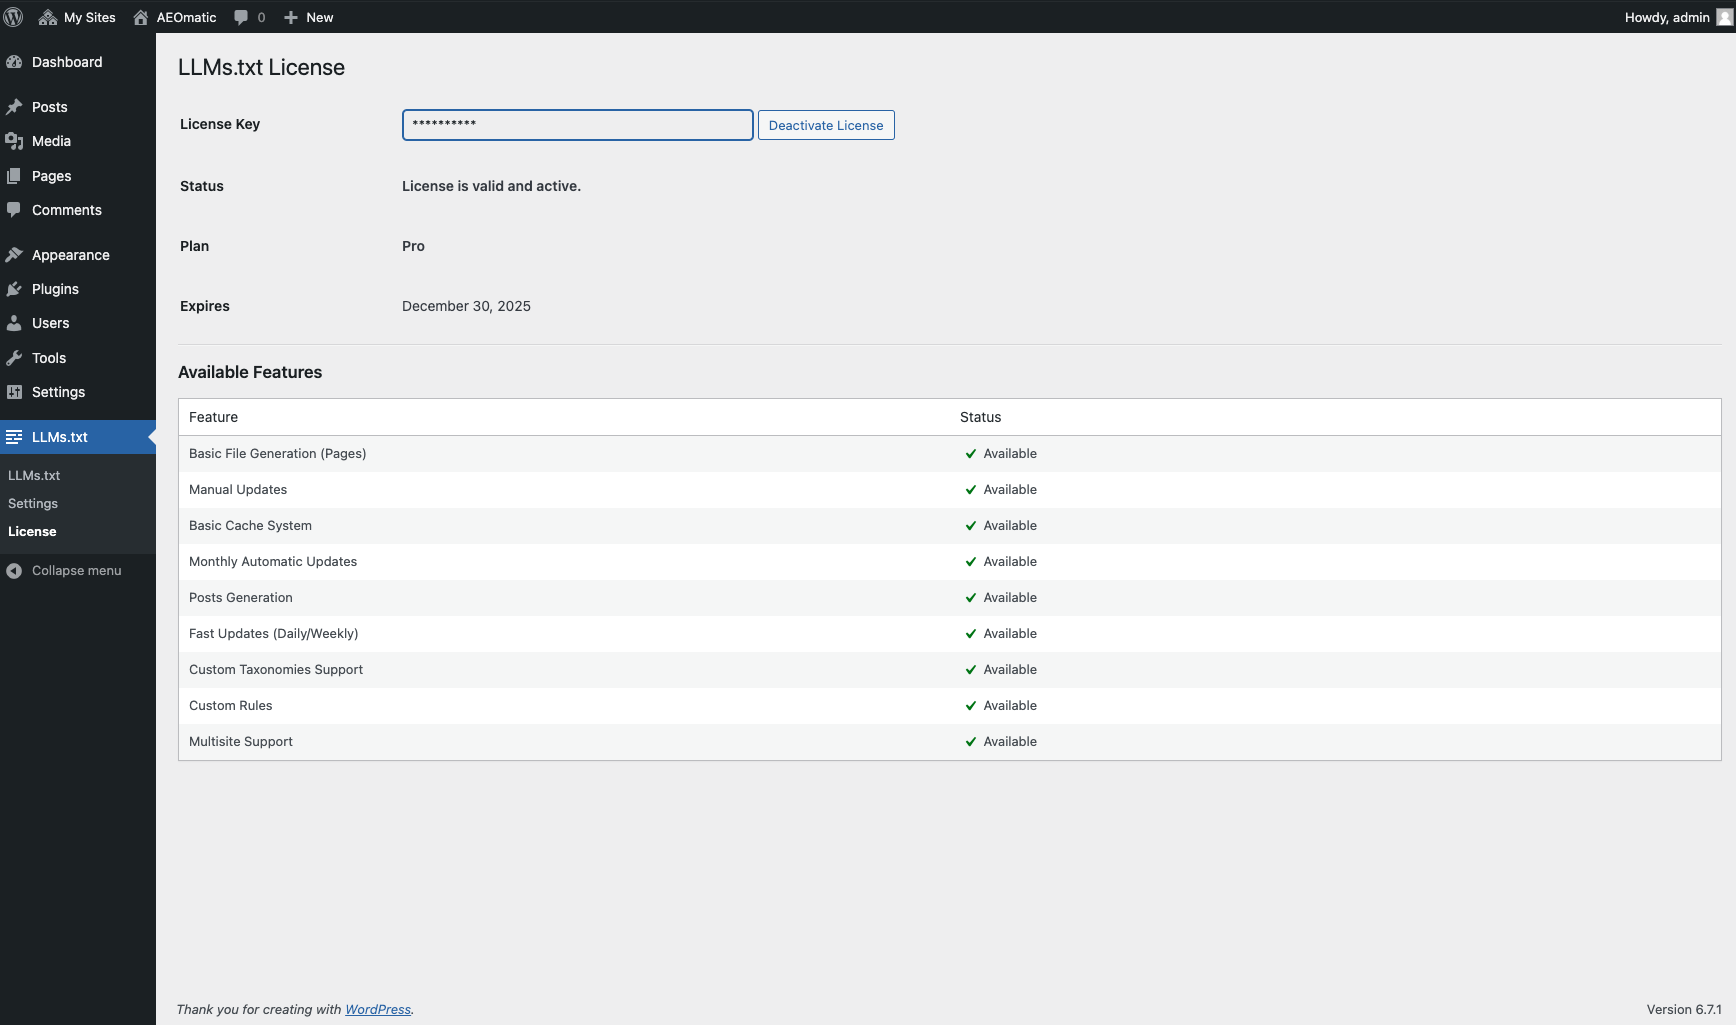
Task: Click the plus New icon in admin bar
Action: coord(291,17)
